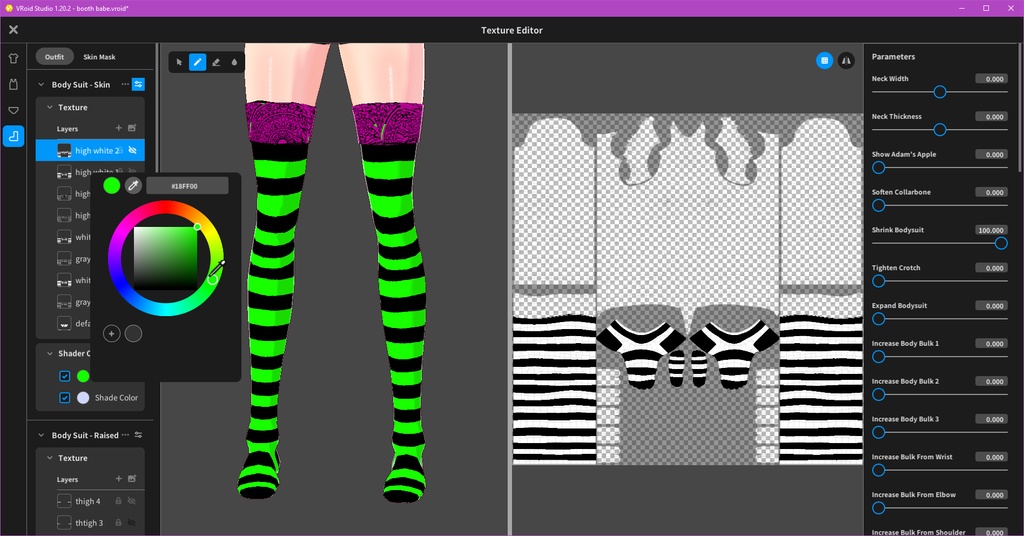
Task: Click the Neck Width value field
Action: (x=991, y=78)
